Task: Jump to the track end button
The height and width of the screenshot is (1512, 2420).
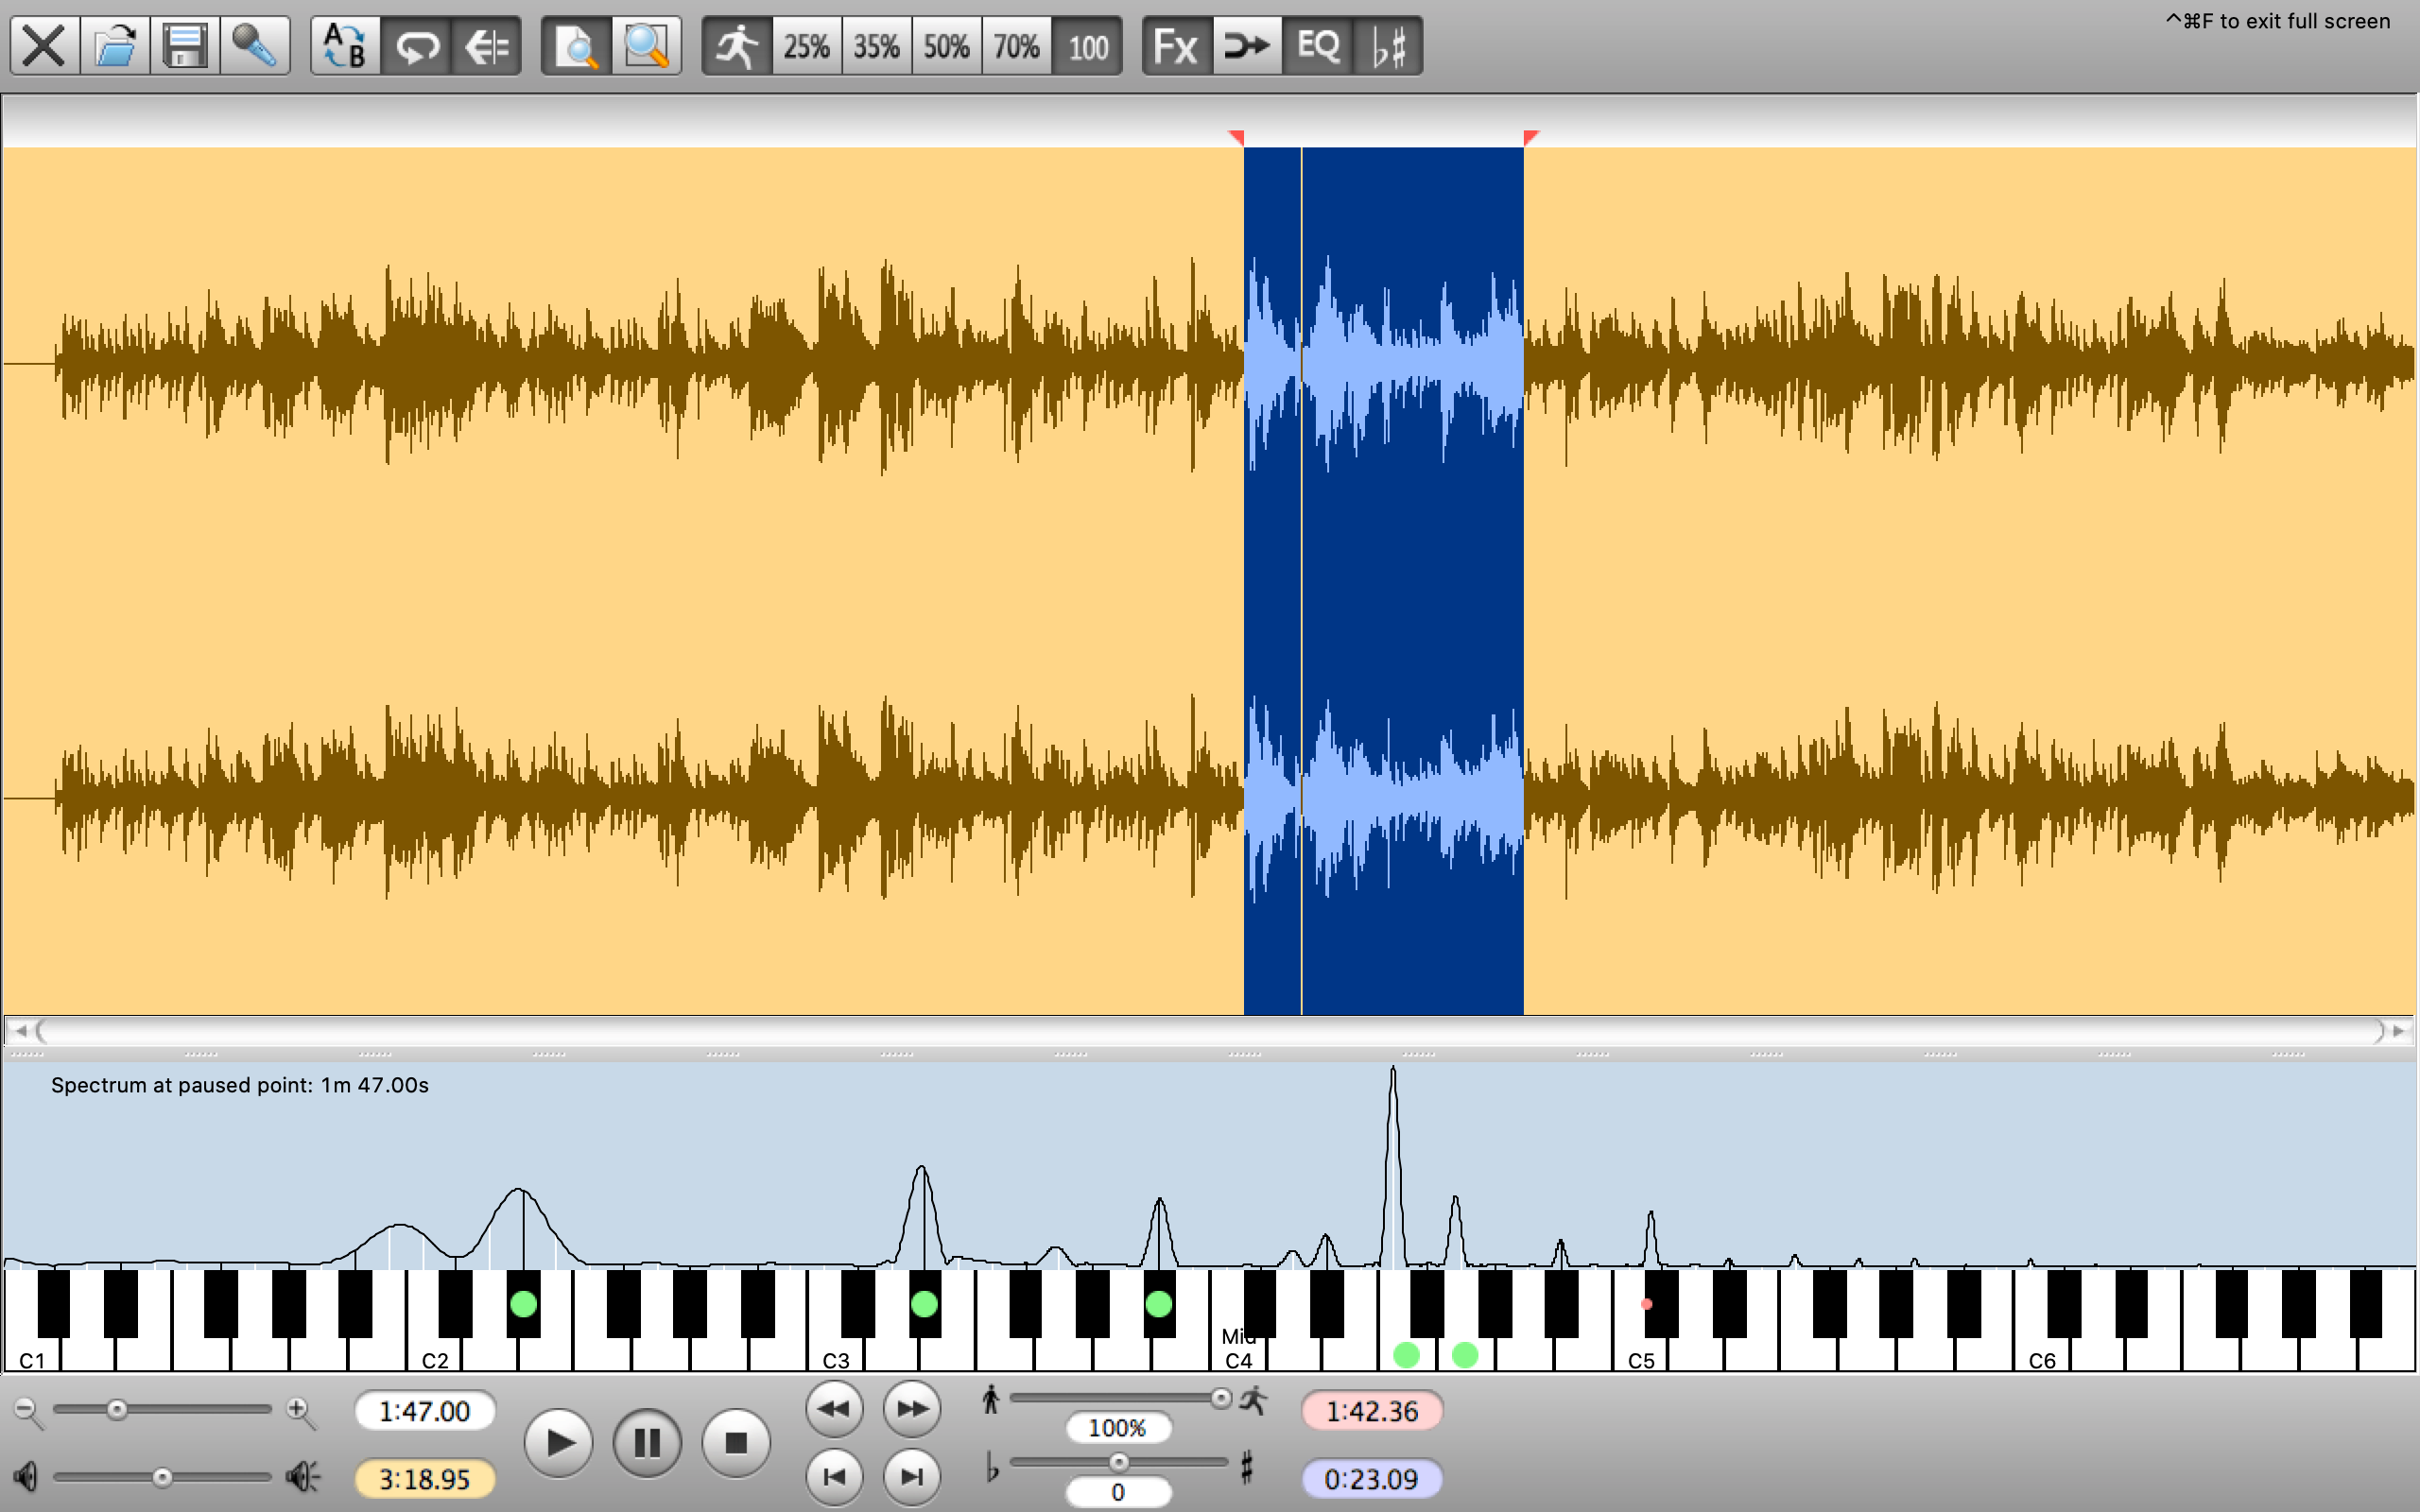Action: (912, 1476)
